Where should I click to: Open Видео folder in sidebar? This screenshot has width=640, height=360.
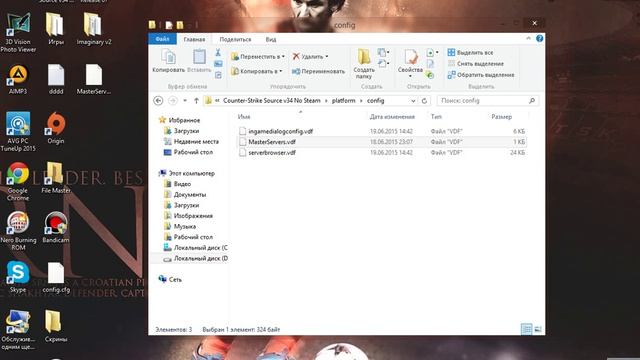(182, 184)
